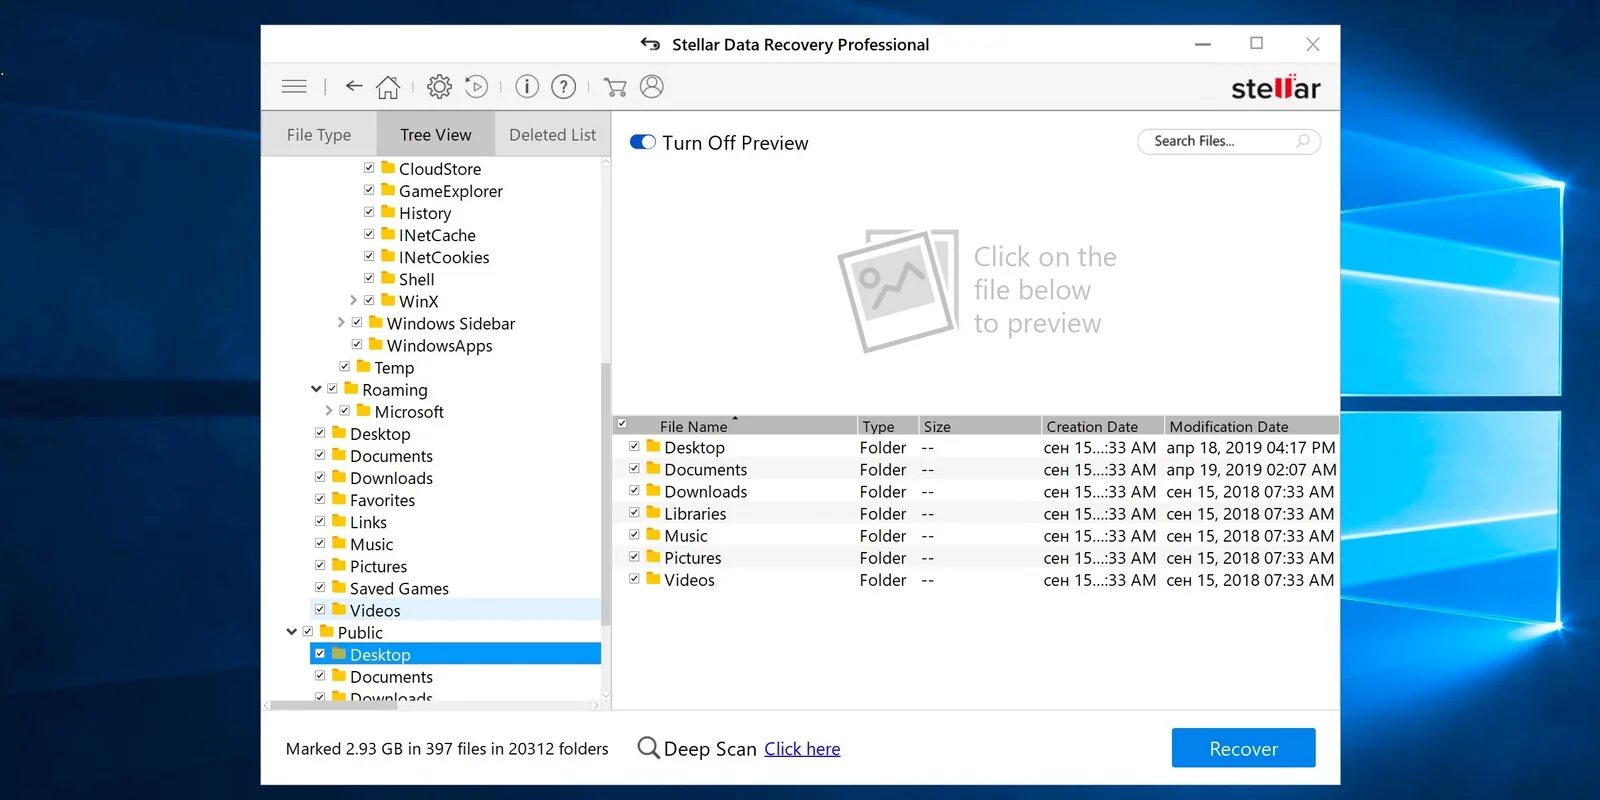This screenshot has height=800, width=1600.
Task: Select highlighted Desktop under Public in tree
Action: [x=456, y=654]
